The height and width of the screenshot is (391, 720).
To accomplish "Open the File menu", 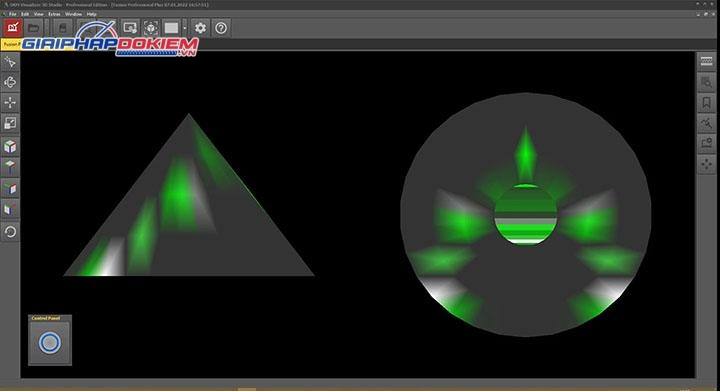I will [x=13, y=14].
